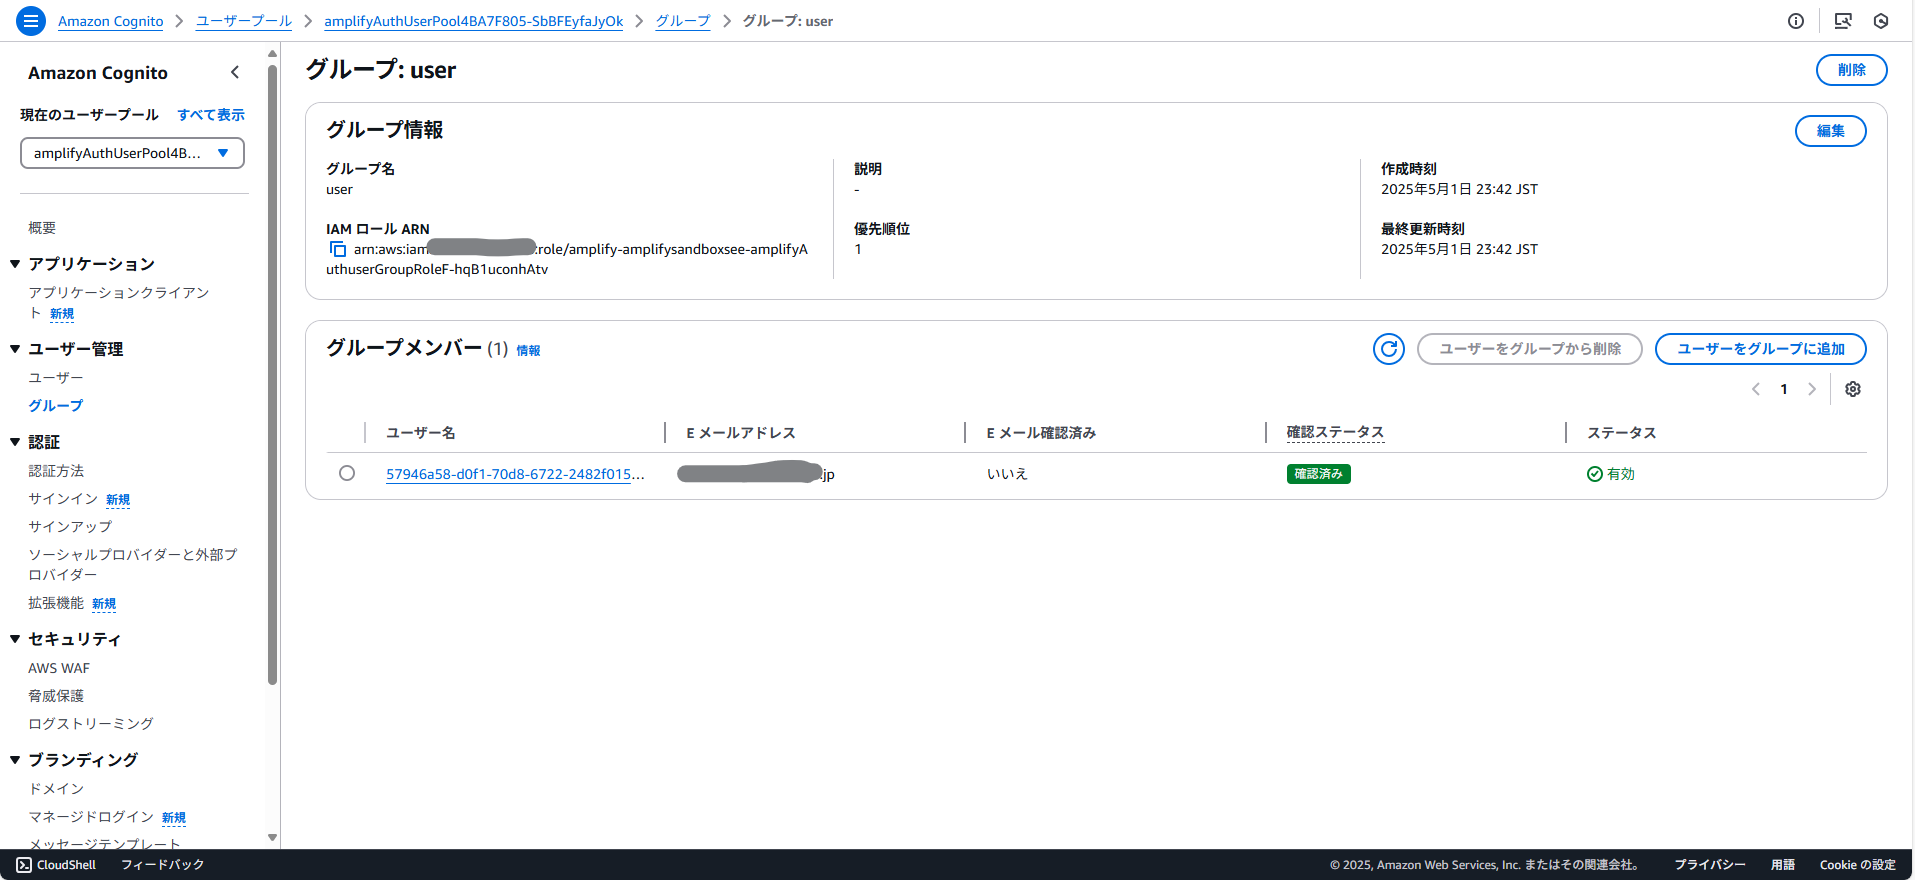Open サインアップ in the sidebar

tap(70, 527)
